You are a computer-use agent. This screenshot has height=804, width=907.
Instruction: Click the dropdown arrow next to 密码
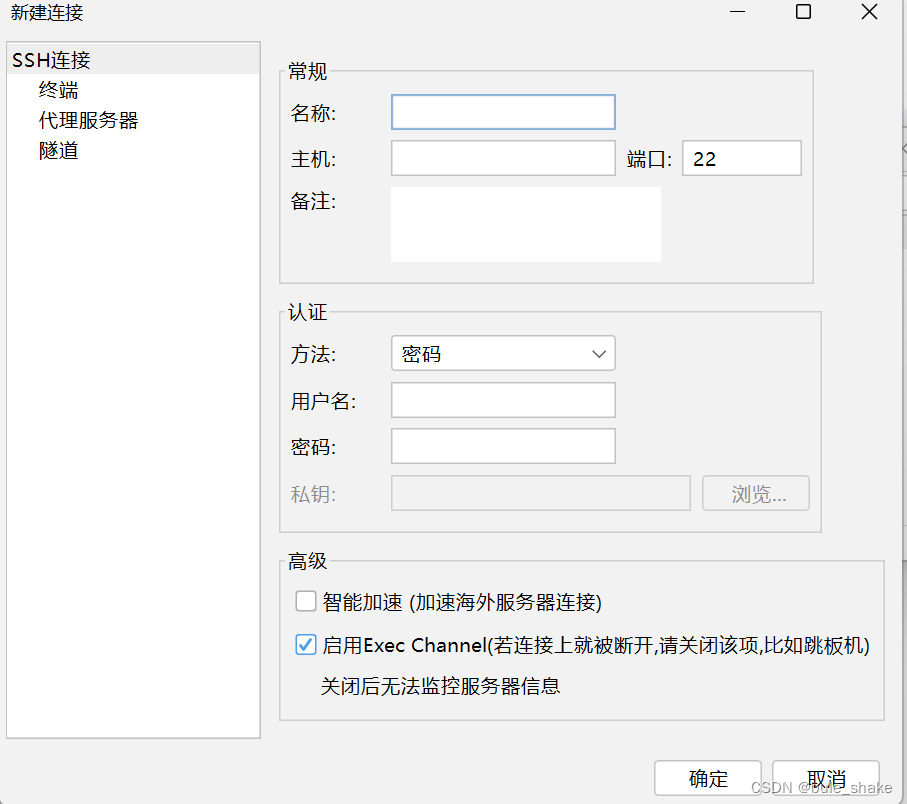597,353
